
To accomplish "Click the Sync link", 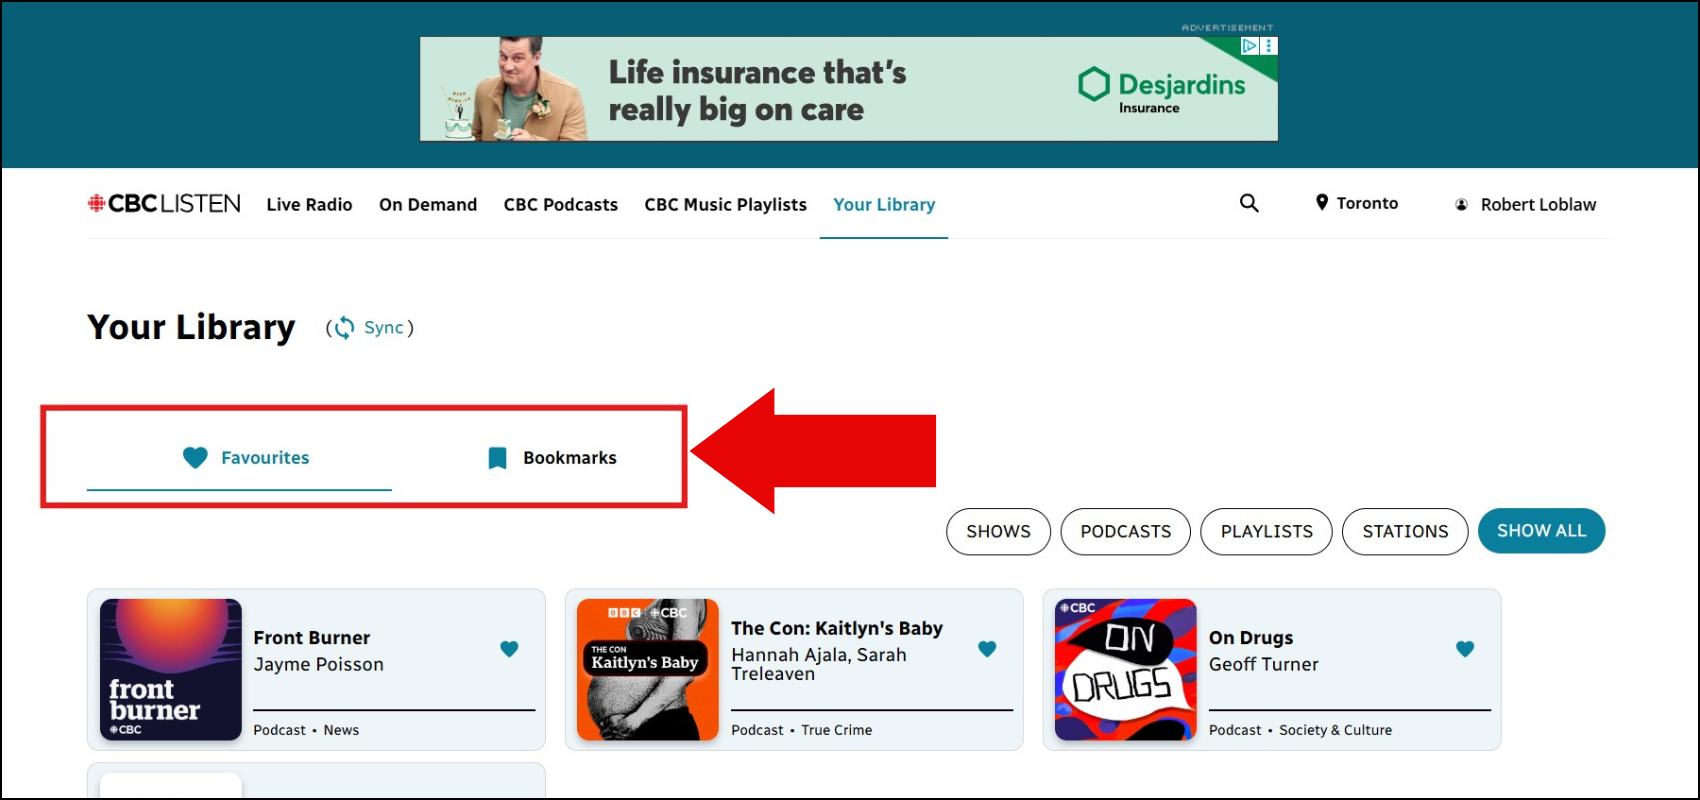I will click(384, 328).
